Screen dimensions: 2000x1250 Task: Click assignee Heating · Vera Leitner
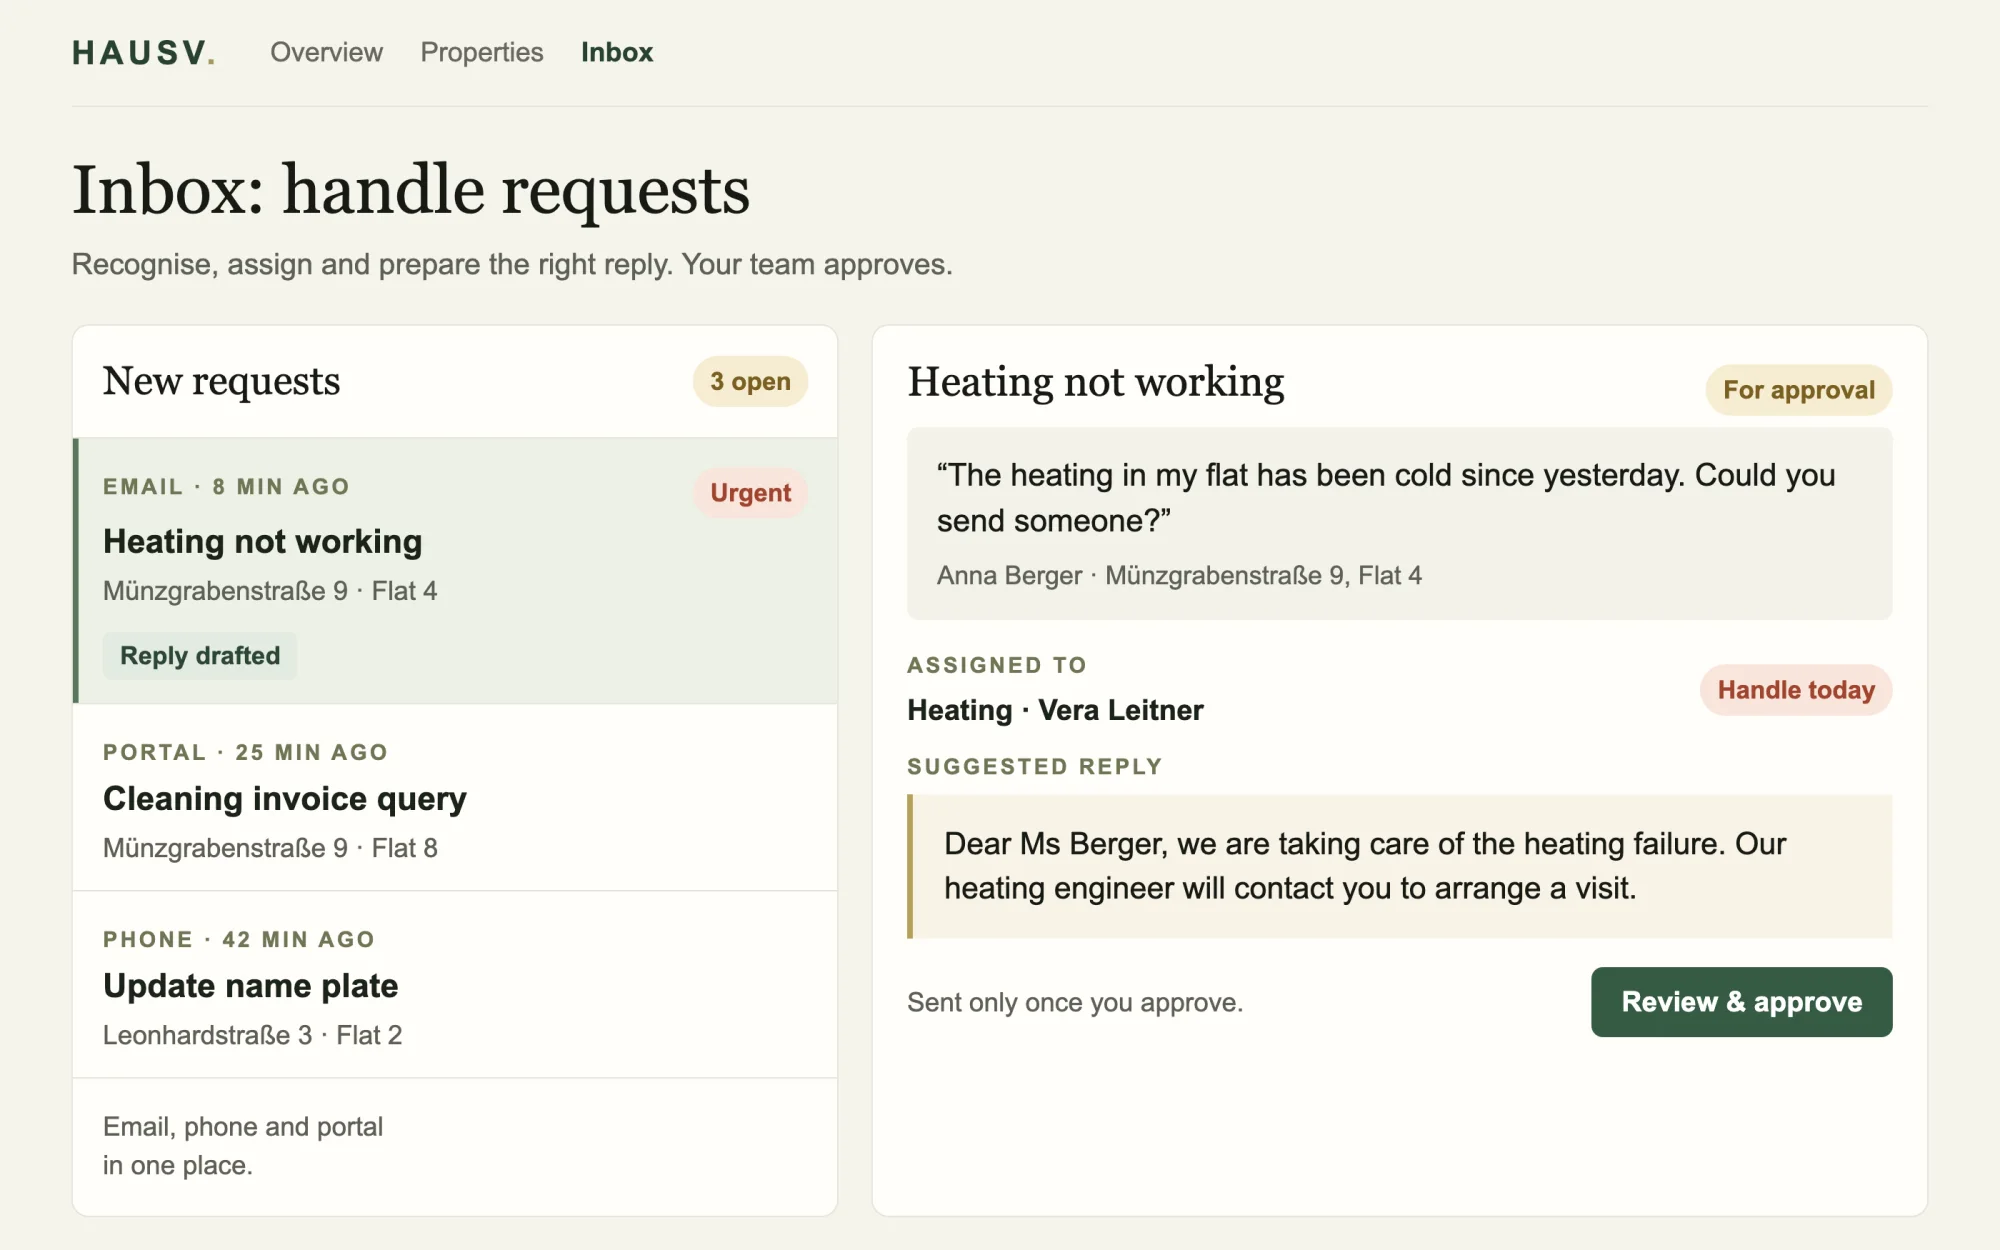(1055, 710)
